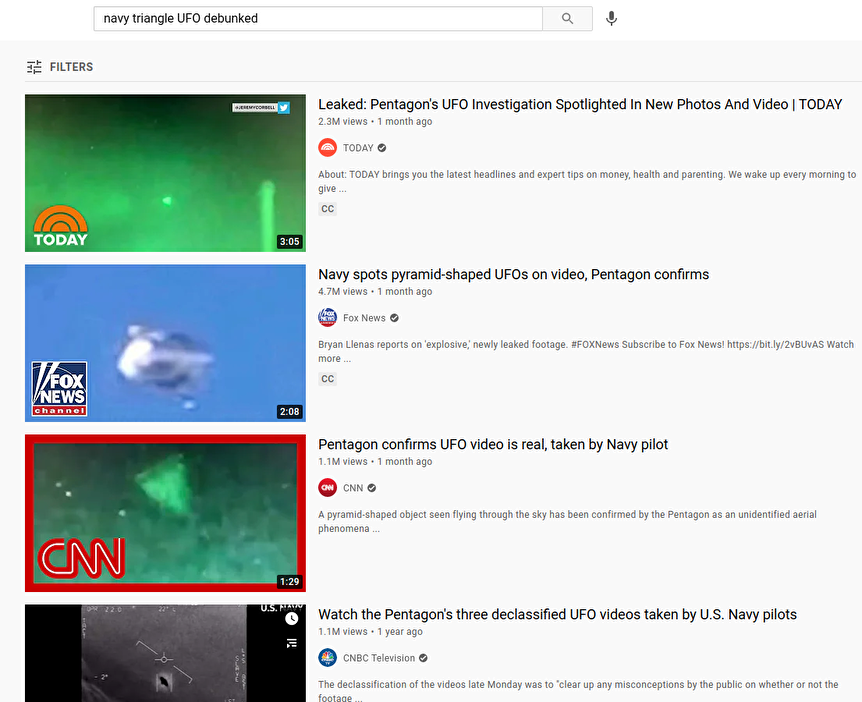Click the 3:05 duration badge
The width and height of the screenshot is (862, 702).
coord(290,241)
